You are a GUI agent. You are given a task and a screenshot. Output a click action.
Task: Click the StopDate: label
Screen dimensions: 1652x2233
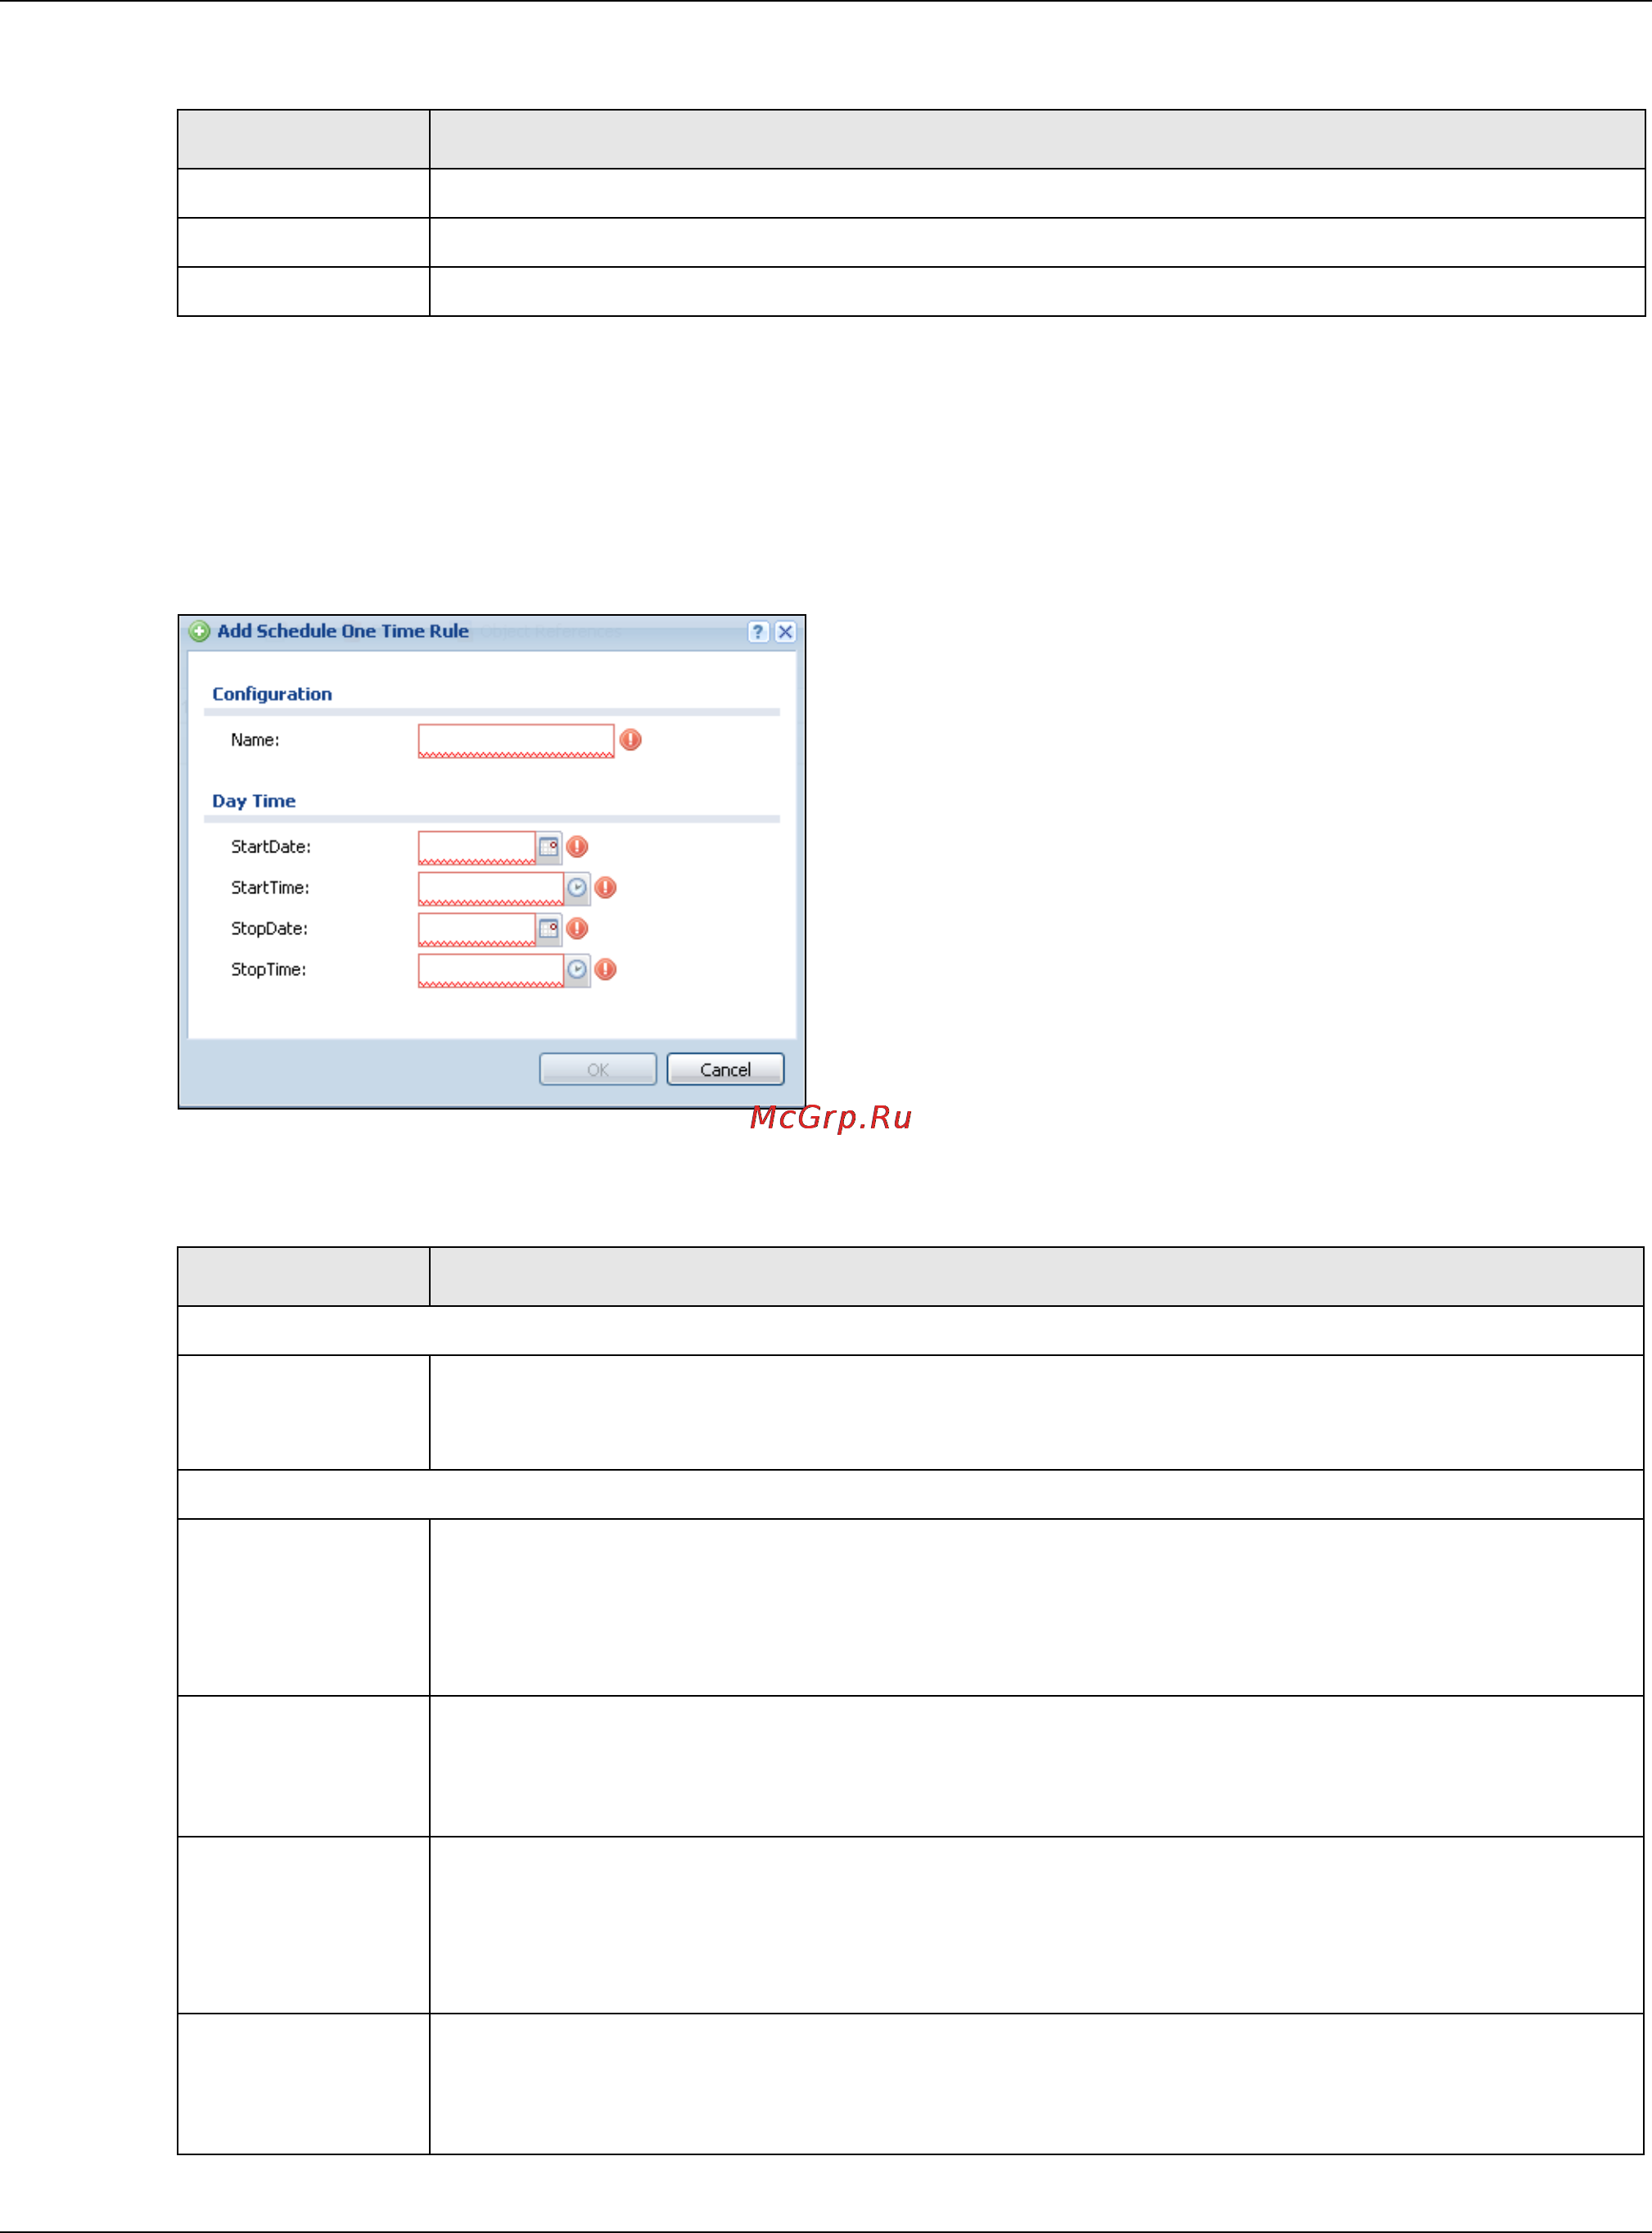[269, 929]
